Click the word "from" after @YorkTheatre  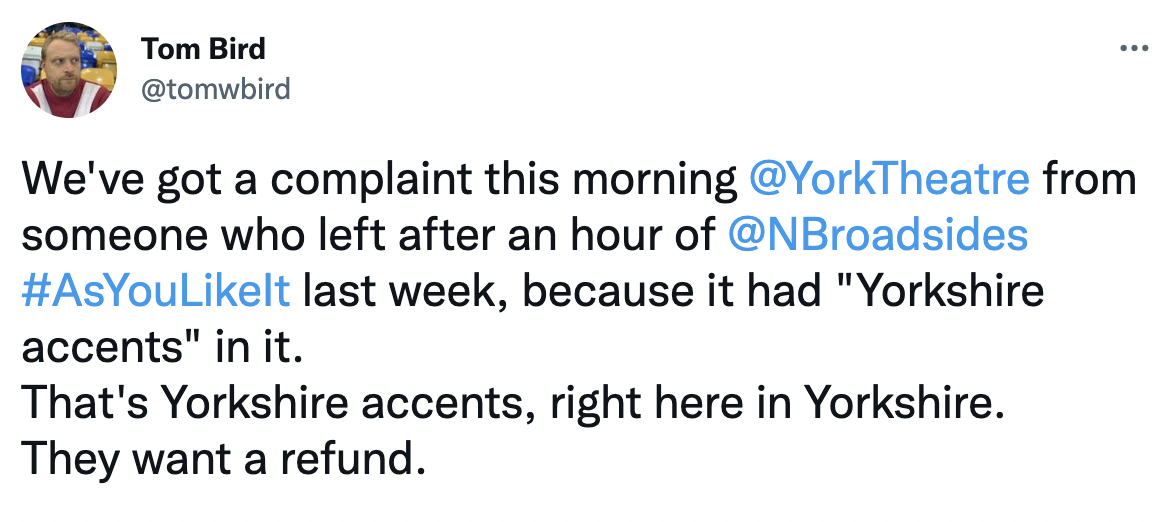click(1089, 180)
